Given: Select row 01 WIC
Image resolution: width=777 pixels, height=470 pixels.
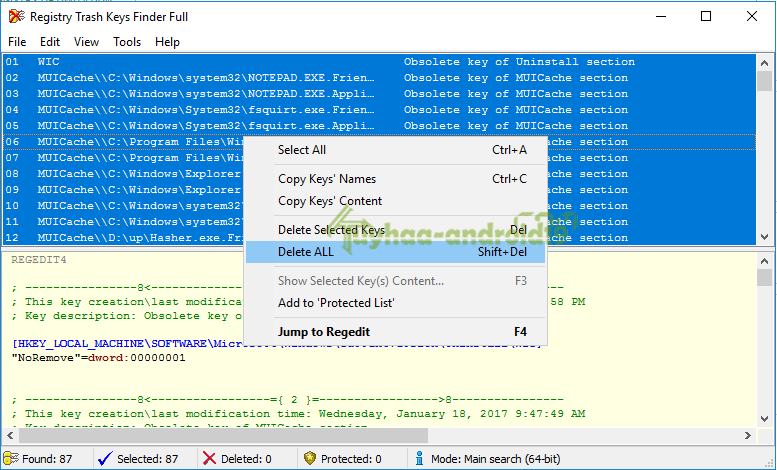Looking at the screenshot, I should pos(380,62).
